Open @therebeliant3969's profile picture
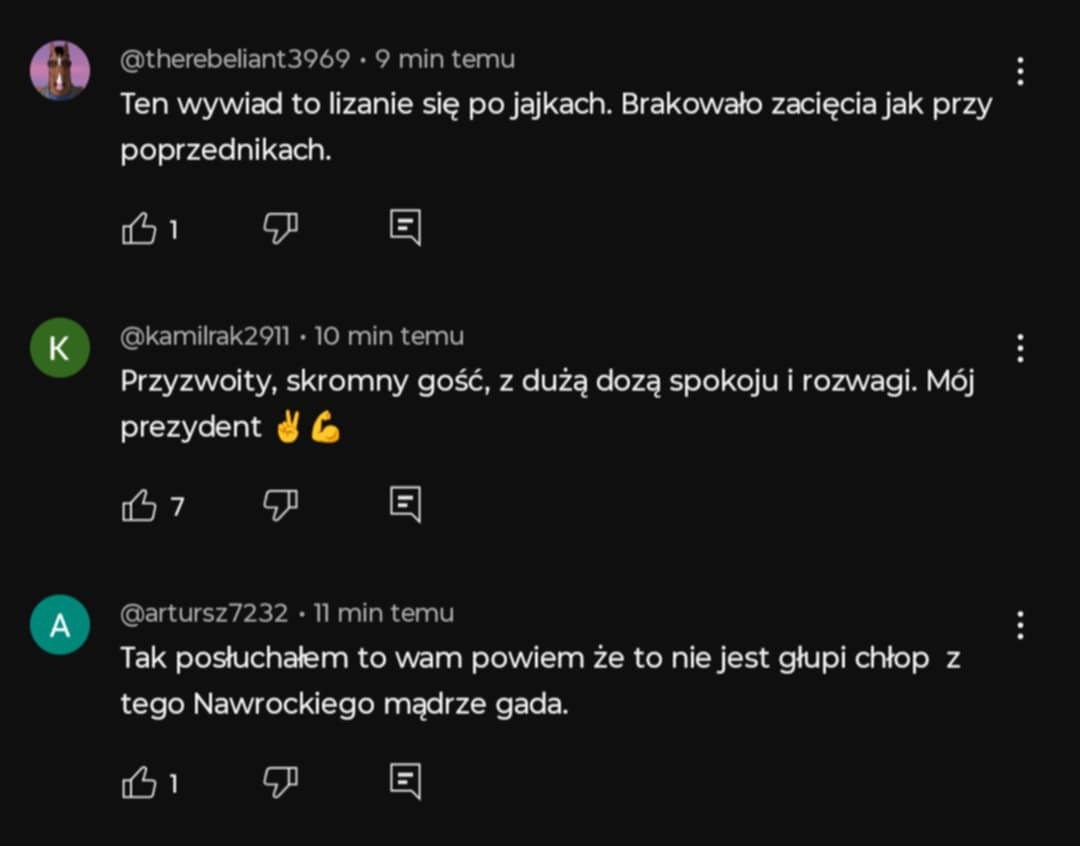Viewport: 1080px width, 846px height. tap(60, 71)
